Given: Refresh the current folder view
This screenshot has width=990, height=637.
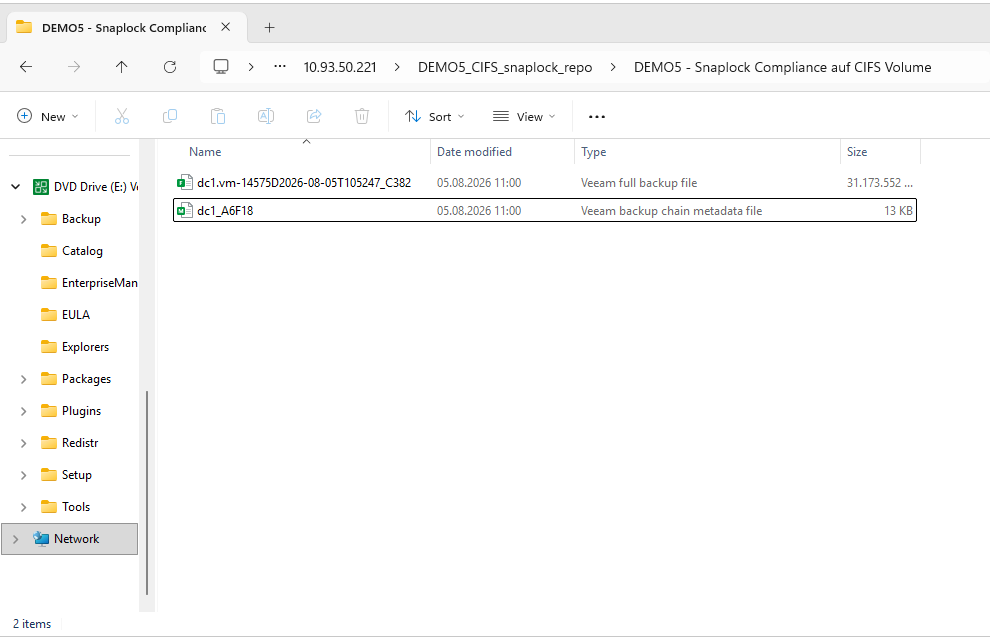Looking at the screenshot, I should (x=170, y=67).
